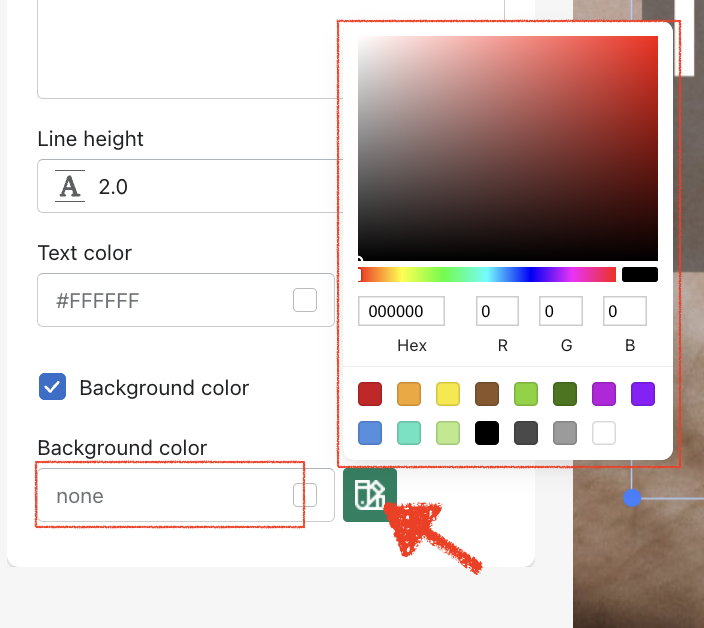Click the rainbow hue slider bar

[487, 274]
